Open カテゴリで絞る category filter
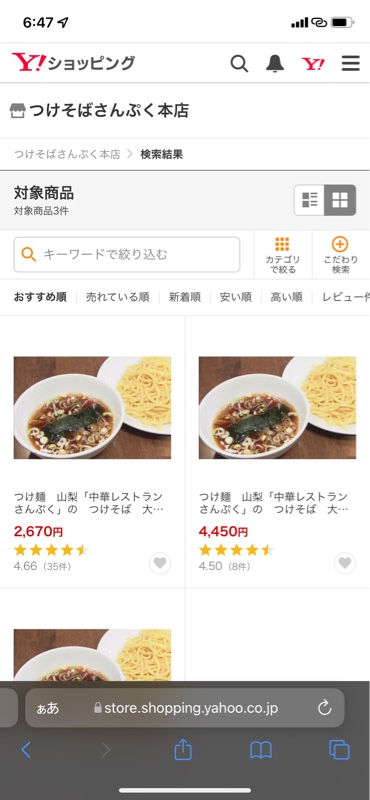 coord(282,255)
